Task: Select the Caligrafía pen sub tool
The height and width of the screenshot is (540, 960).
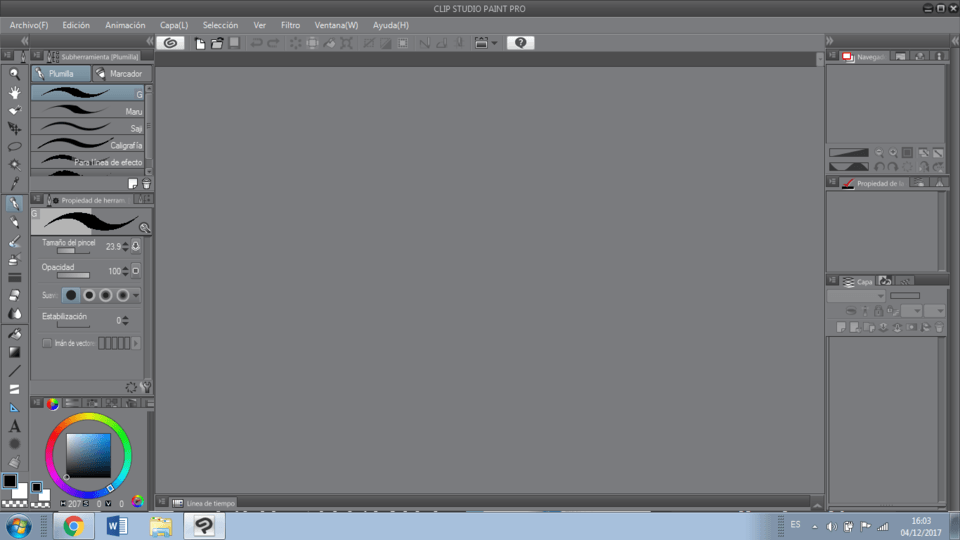Action: (x=88, y=144)
